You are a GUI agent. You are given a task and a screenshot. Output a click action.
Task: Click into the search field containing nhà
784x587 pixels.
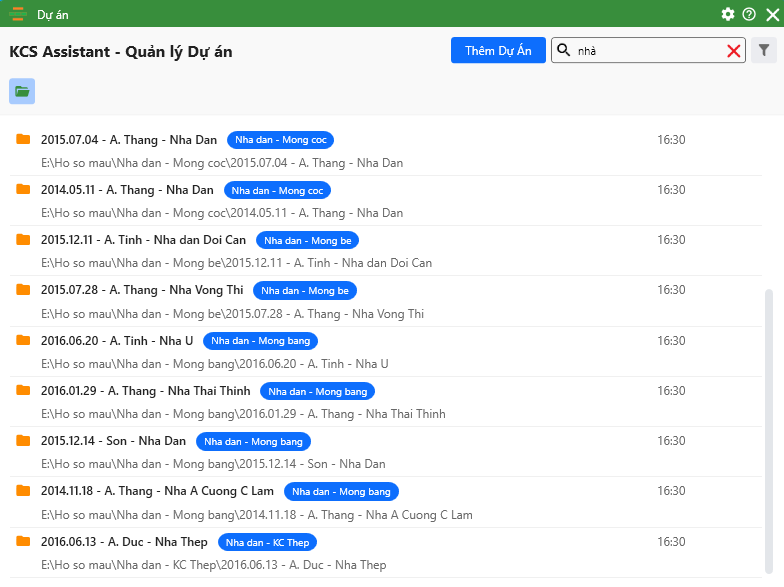click(645, 51)
